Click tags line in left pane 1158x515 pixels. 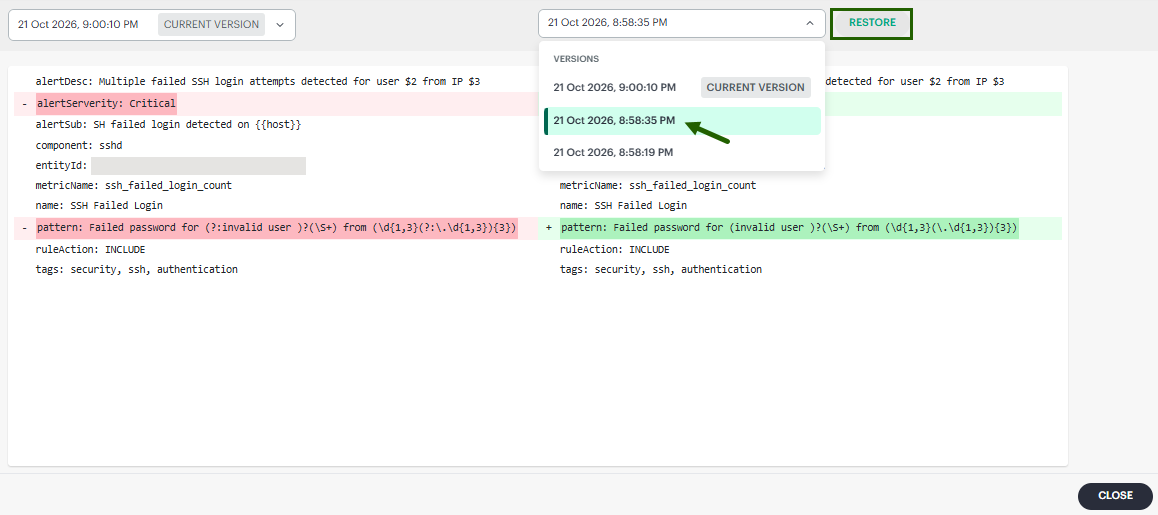pyautogui.click(x=137, y=270)
